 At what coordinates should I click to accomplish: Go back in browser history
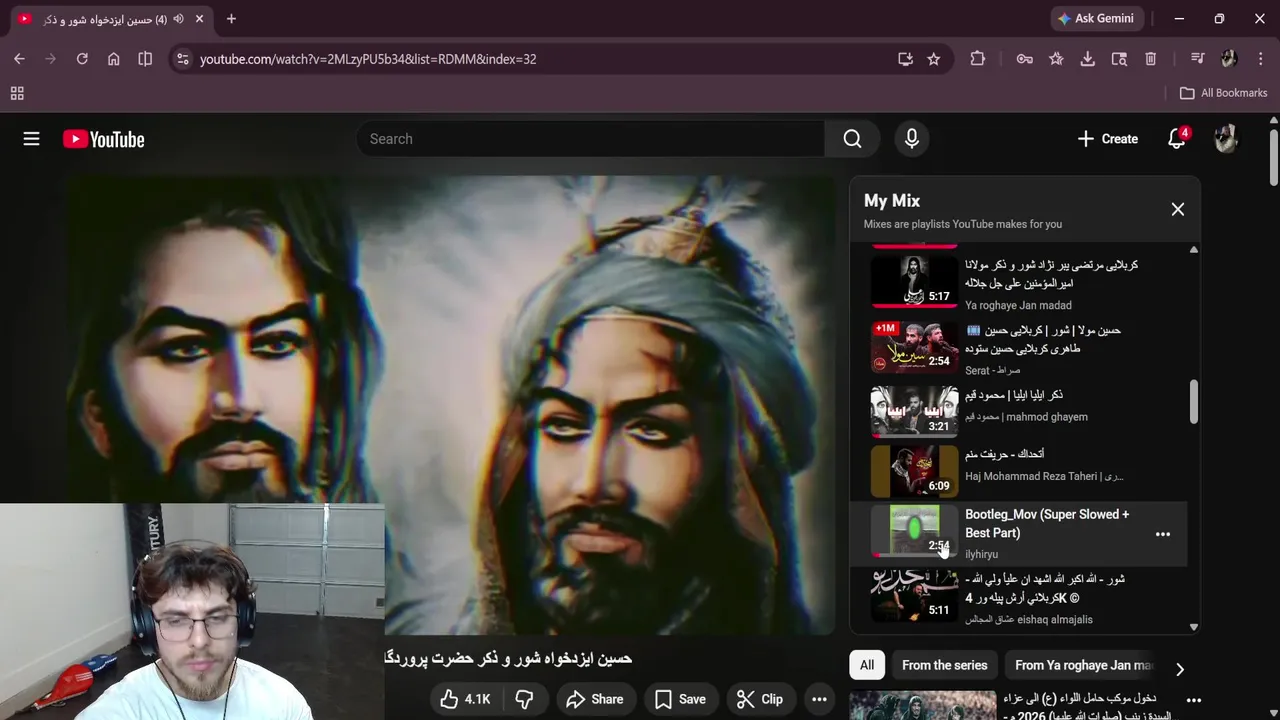19,59
